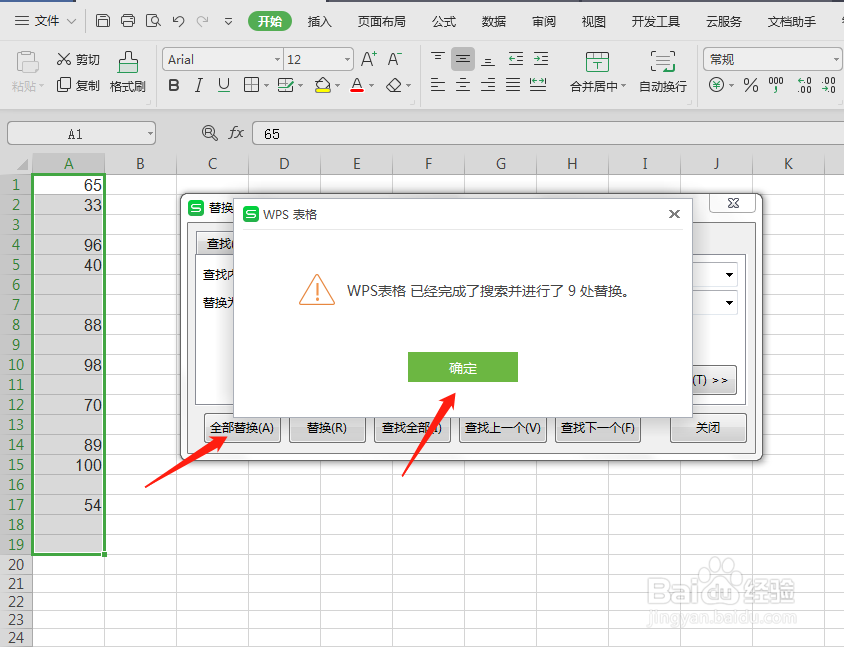Screen dimensions: 844x647
Task: Click the cell style drawing icon
Action: (285, 85)
